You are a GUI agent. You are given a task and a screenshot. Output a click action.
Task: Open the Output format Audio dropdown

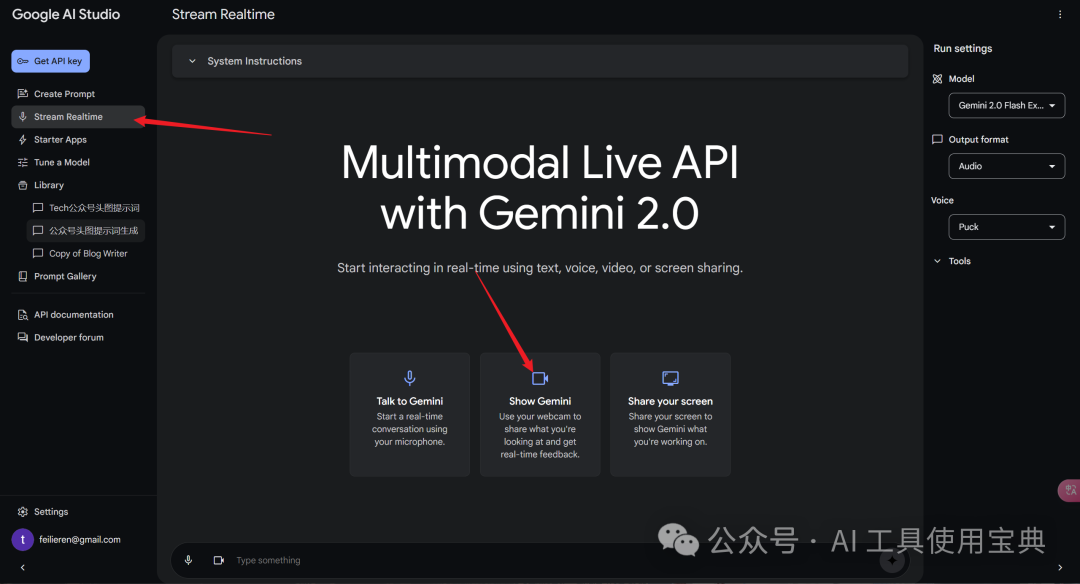[x=1006, y=166]
